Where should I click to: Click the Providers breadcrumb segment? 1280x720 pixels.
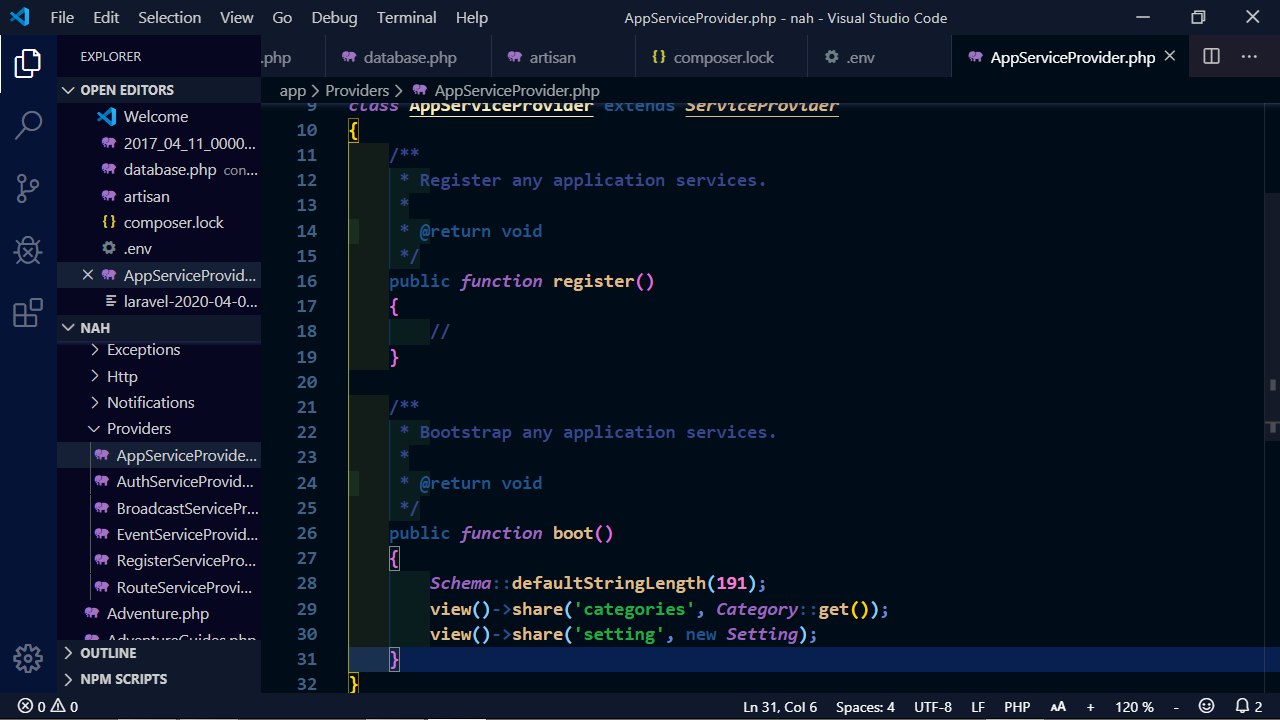coord(357,90)
